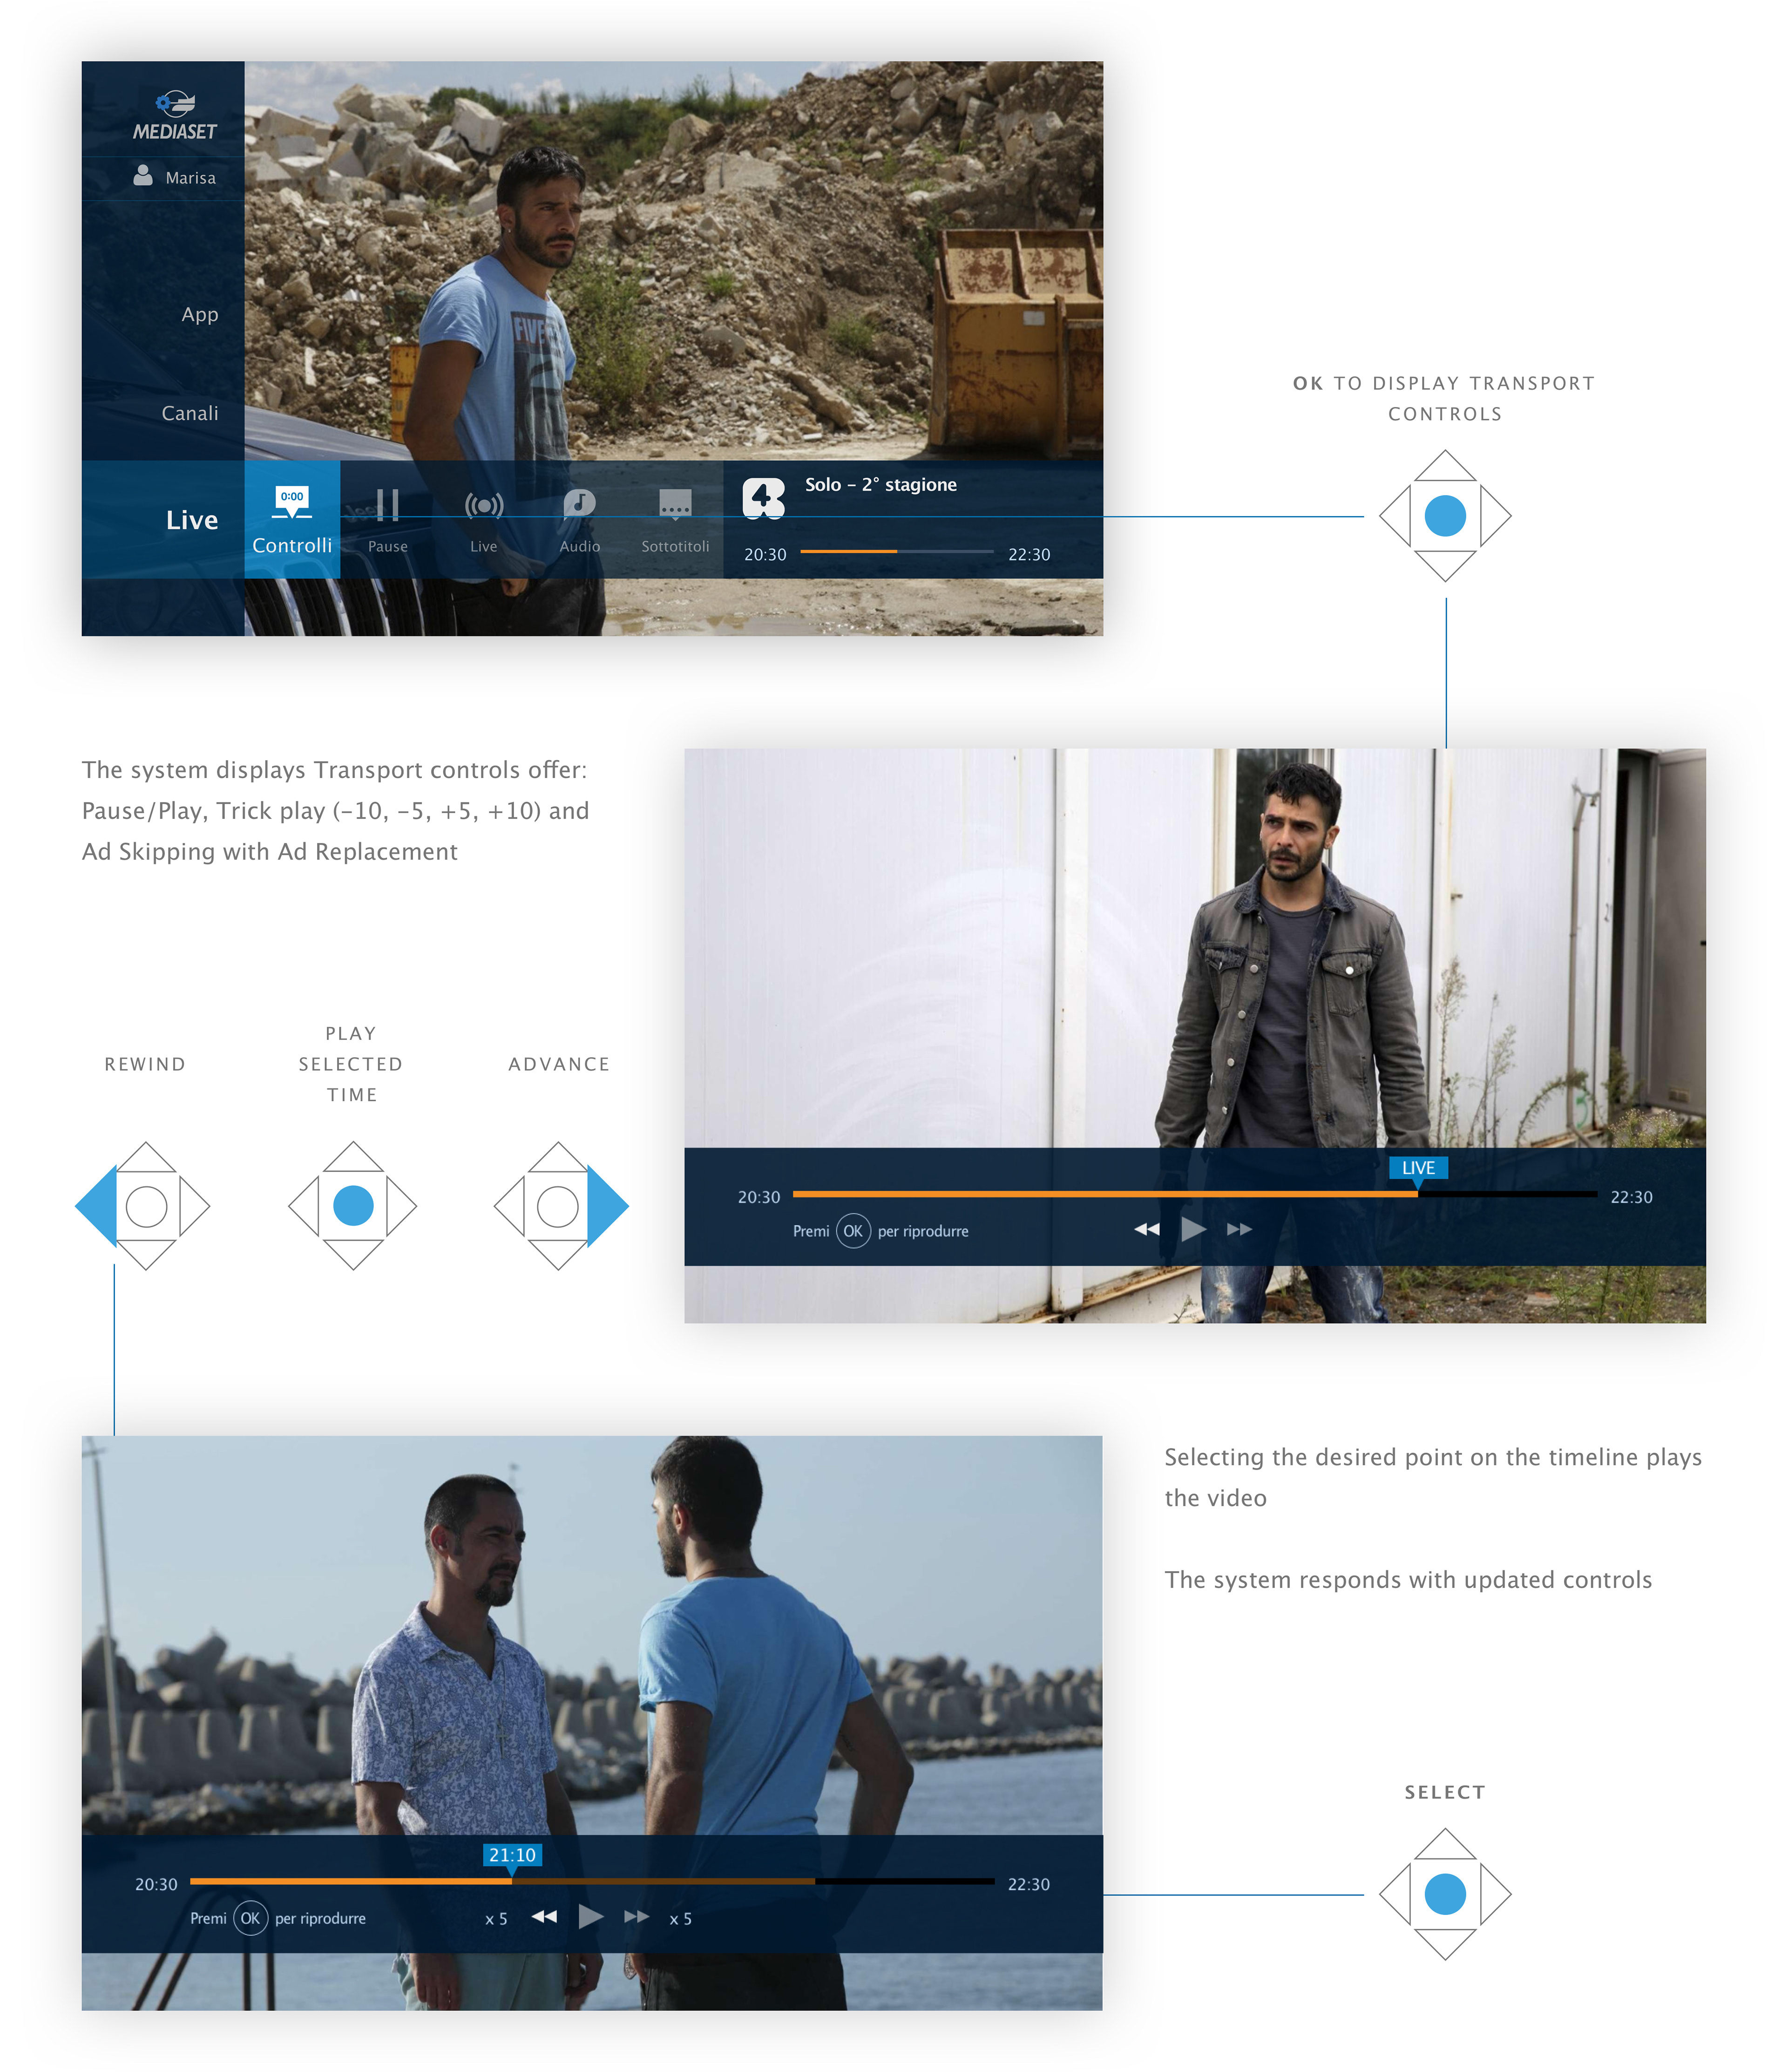The width and height of the screenshot is (1788, 2072).
Task: Click the Rete 4 channel logo
Action: (x=763, y=498)
